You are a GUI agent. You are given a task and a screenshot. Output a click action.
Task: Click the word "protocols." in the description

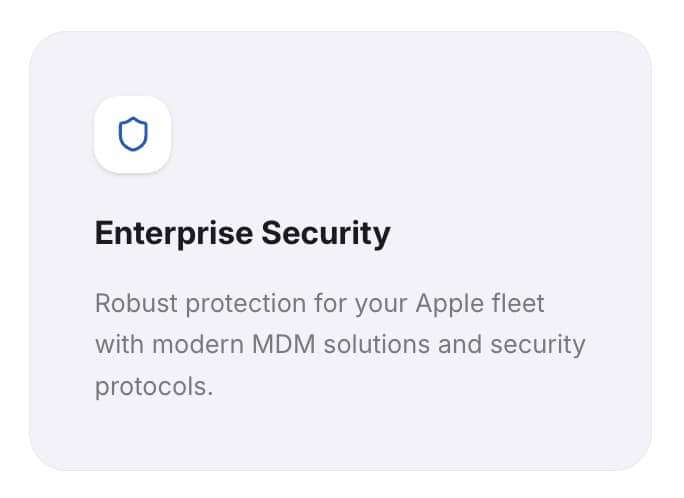tap(154, 386)
